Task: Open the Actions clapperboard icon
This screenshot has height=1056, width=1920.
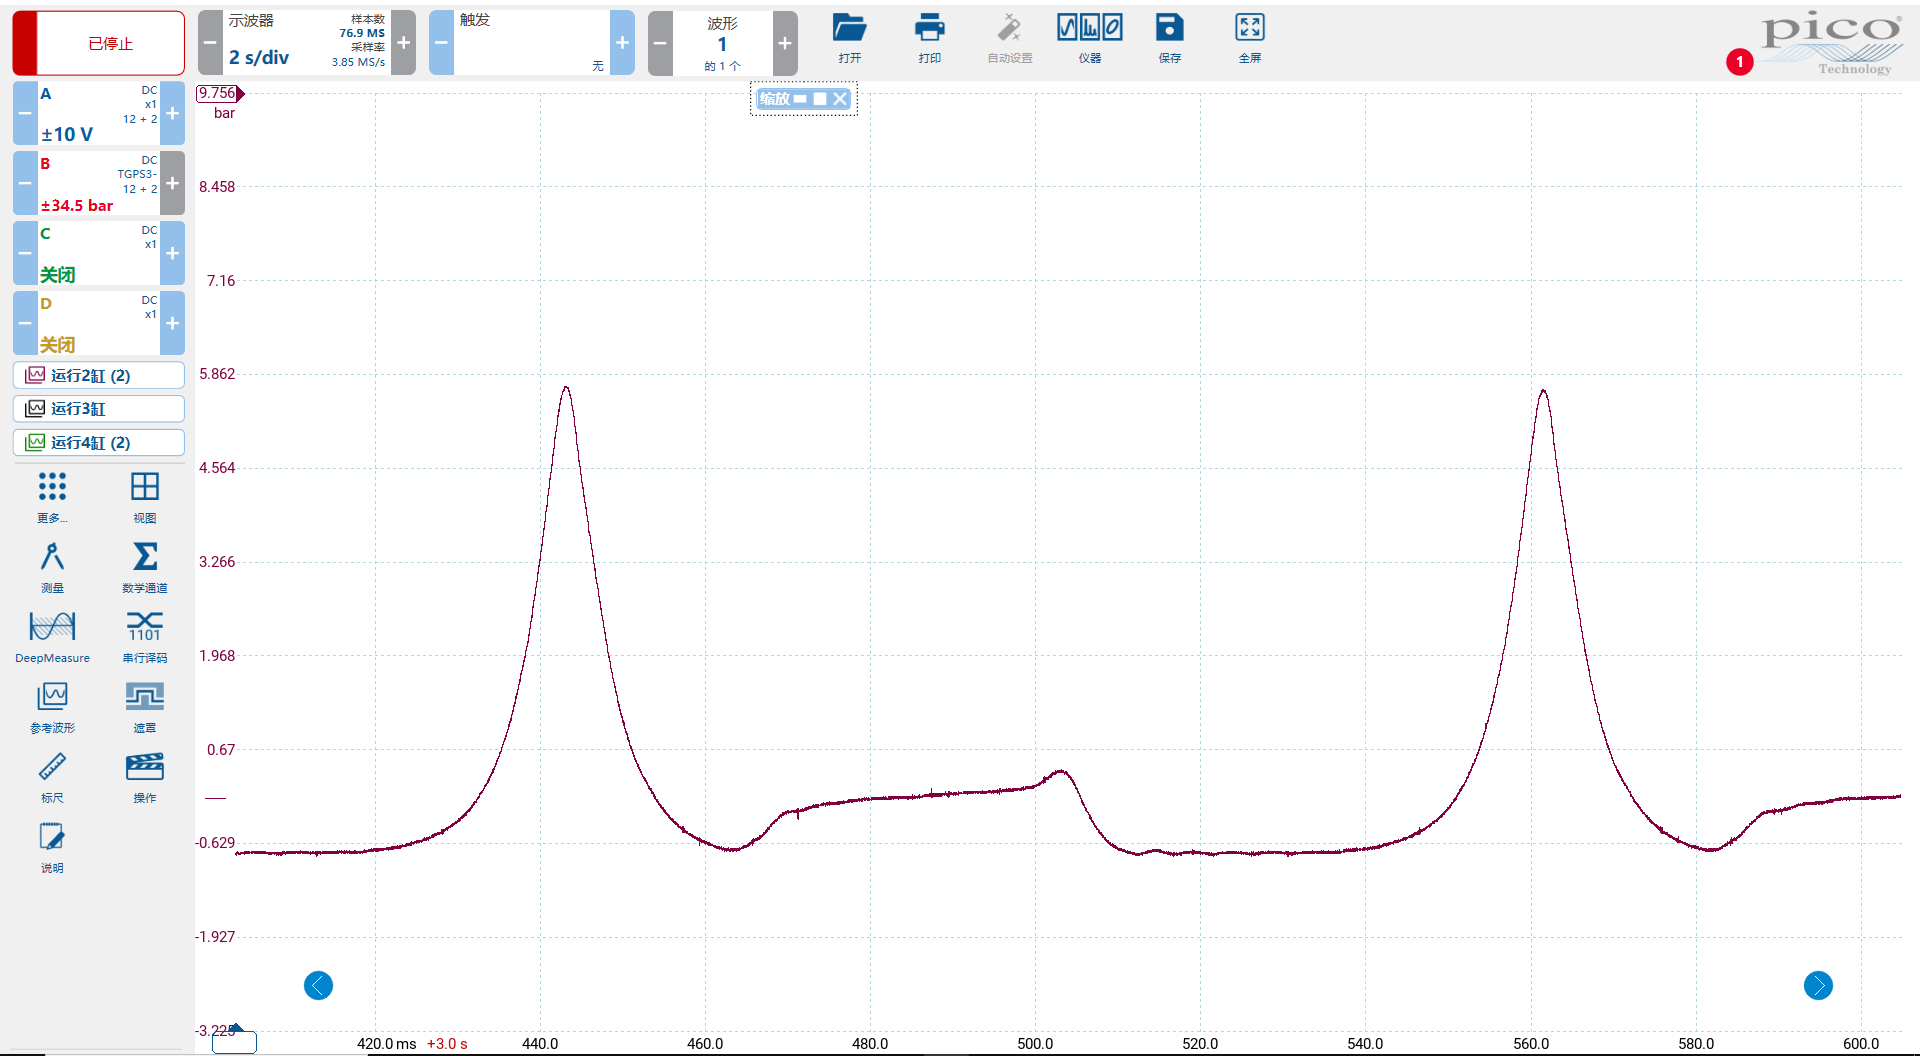Action: (x=145, y=776)
